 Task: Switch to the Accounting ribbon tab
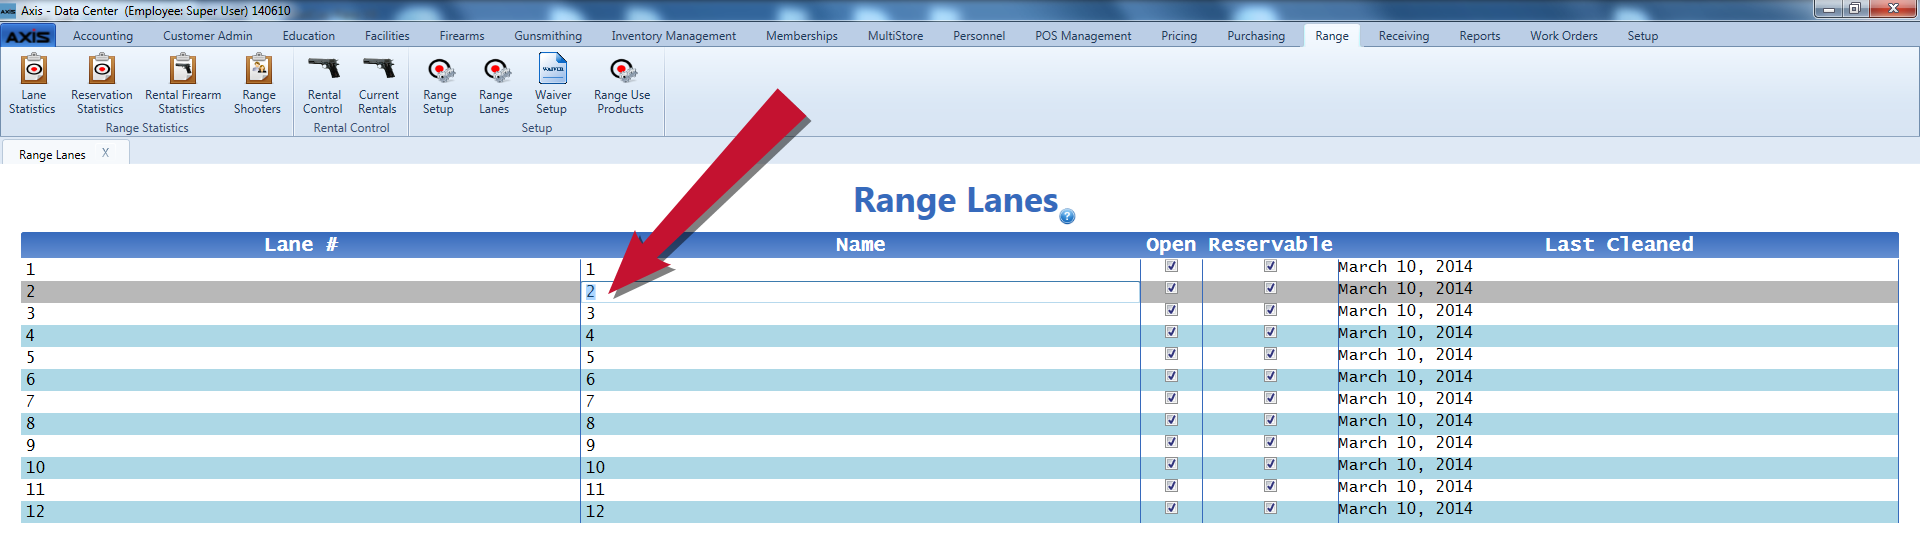click(x=103, y=36)
